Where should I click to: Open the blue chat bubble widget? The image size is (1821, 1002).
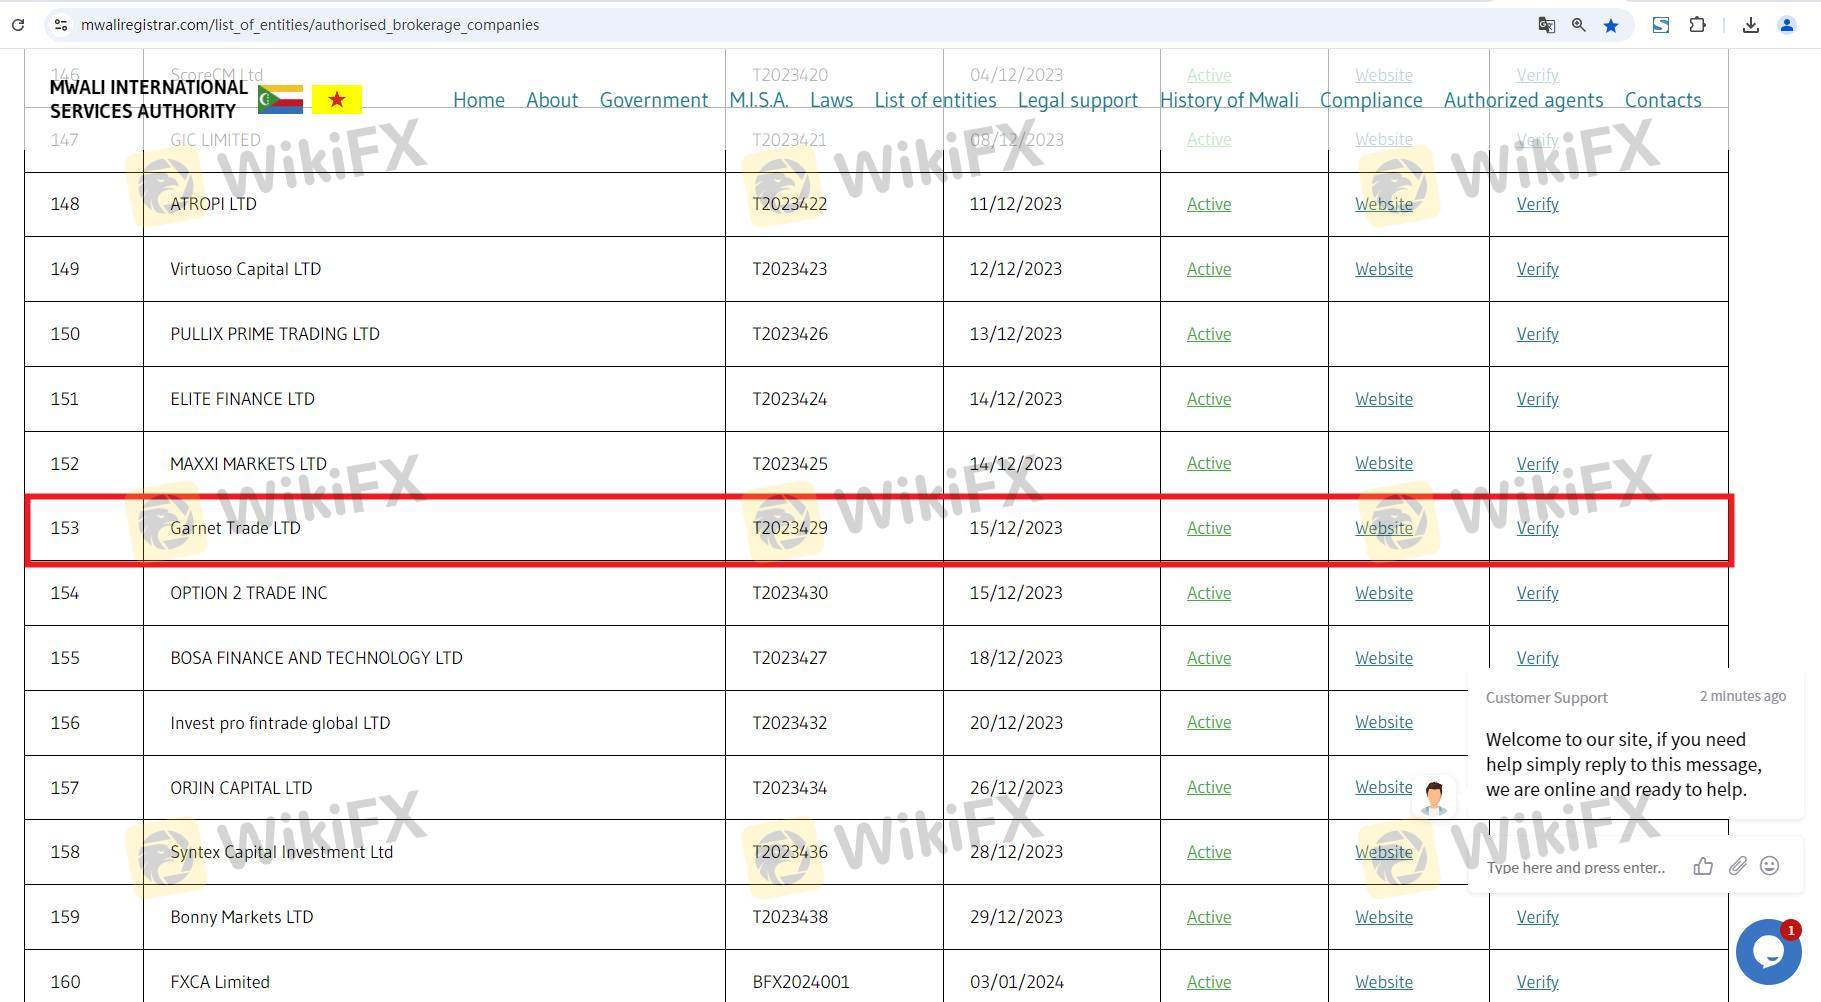point(1768,951)
